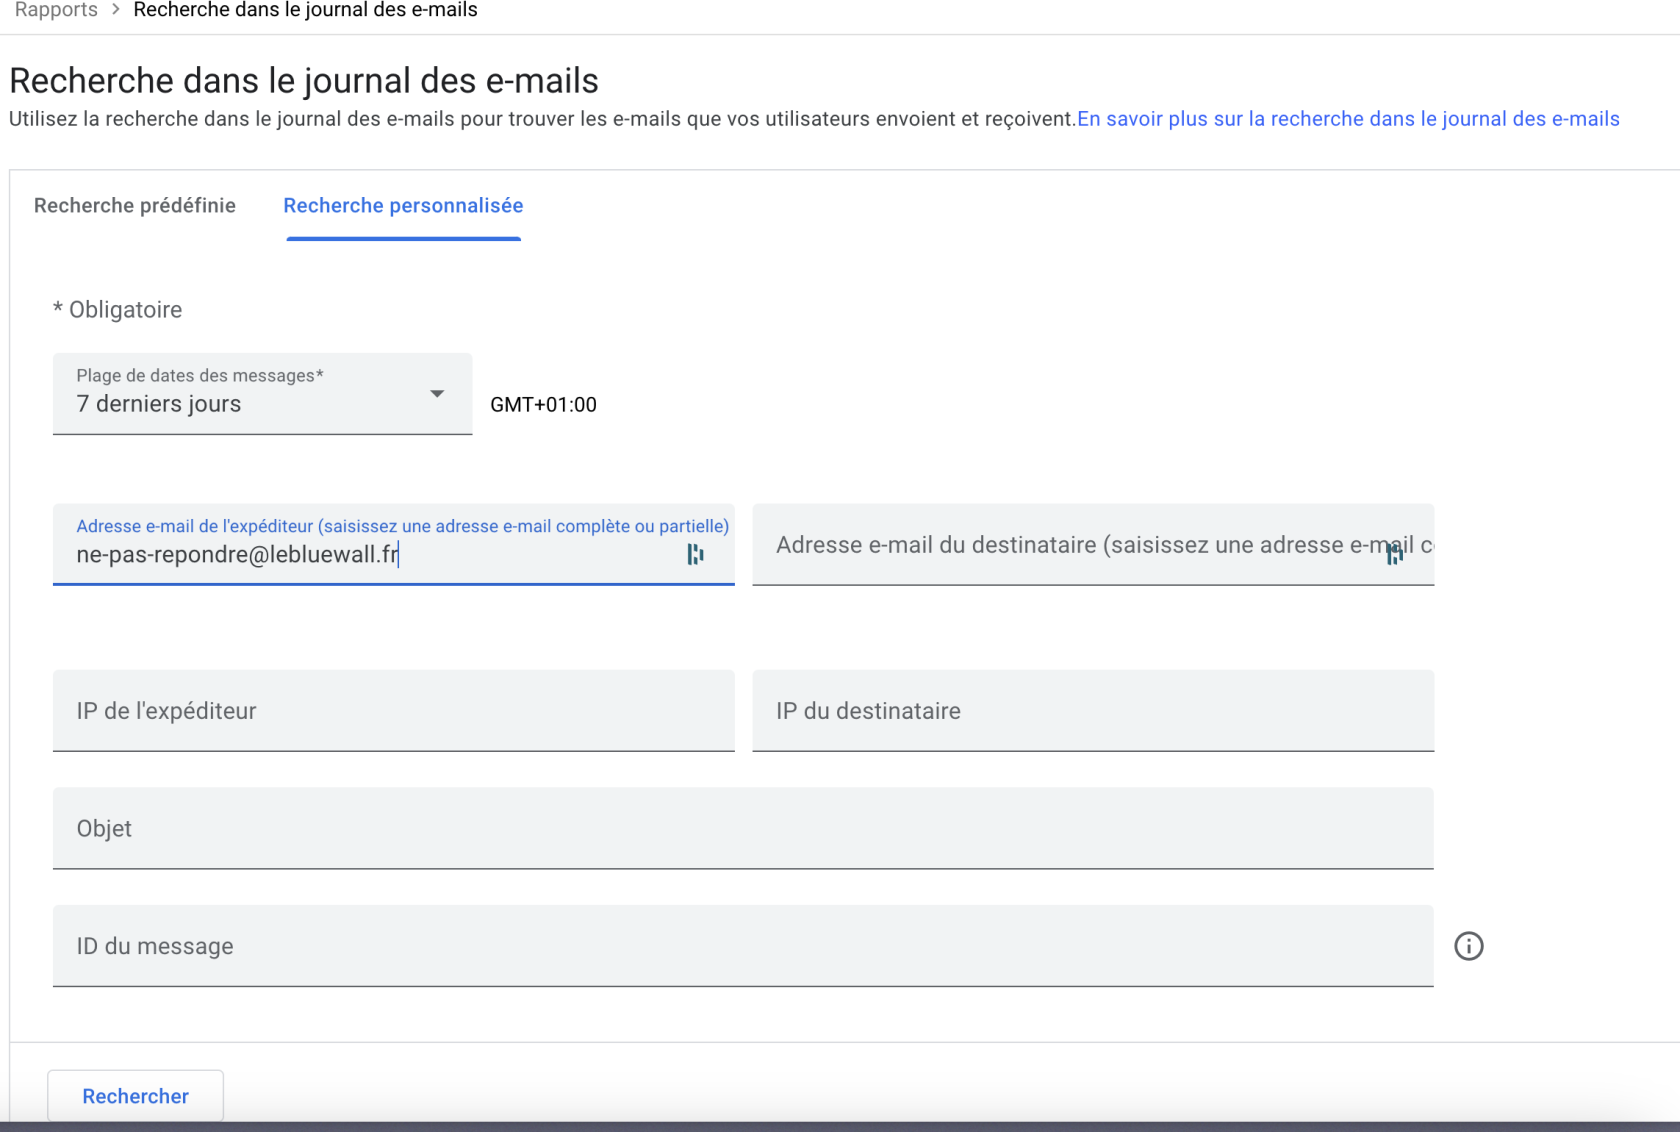Click password manager icon in sender email field
Screen dimensions: 1680x1132
(695, 554)
